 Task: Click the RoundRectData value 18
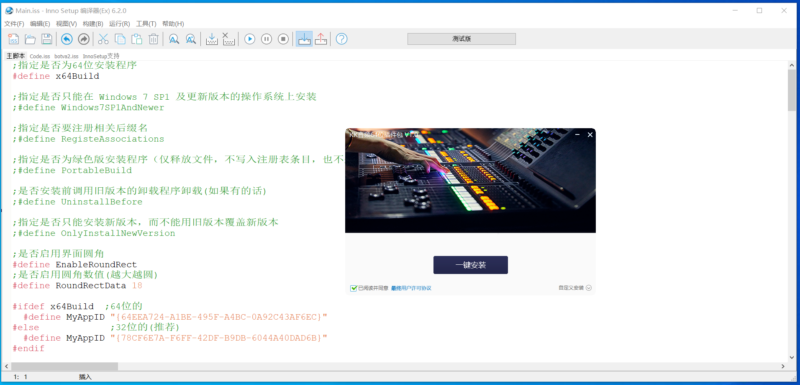pos(137,286)
